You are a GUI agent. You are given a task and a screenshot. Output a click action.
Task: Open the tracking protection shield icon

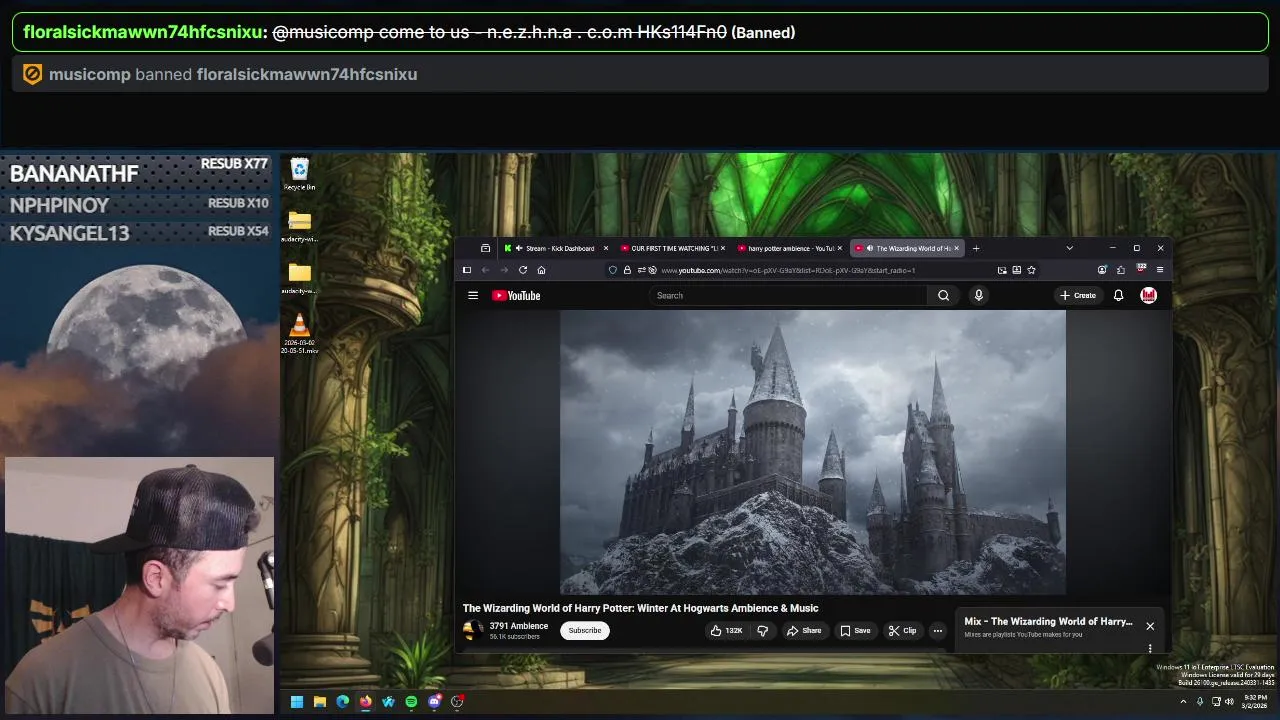pyautogui.click(x=613, y=270)
